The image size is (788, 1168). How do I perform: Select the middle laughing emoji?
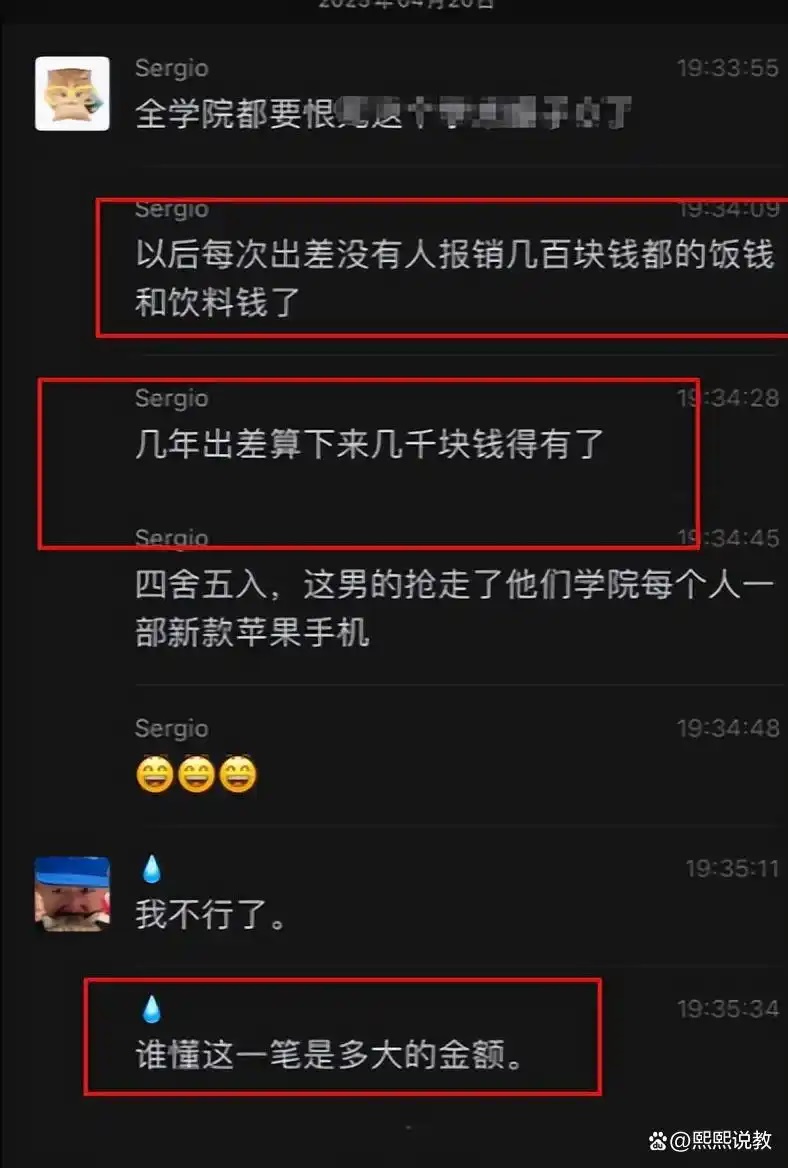click(x=197, y=775)
